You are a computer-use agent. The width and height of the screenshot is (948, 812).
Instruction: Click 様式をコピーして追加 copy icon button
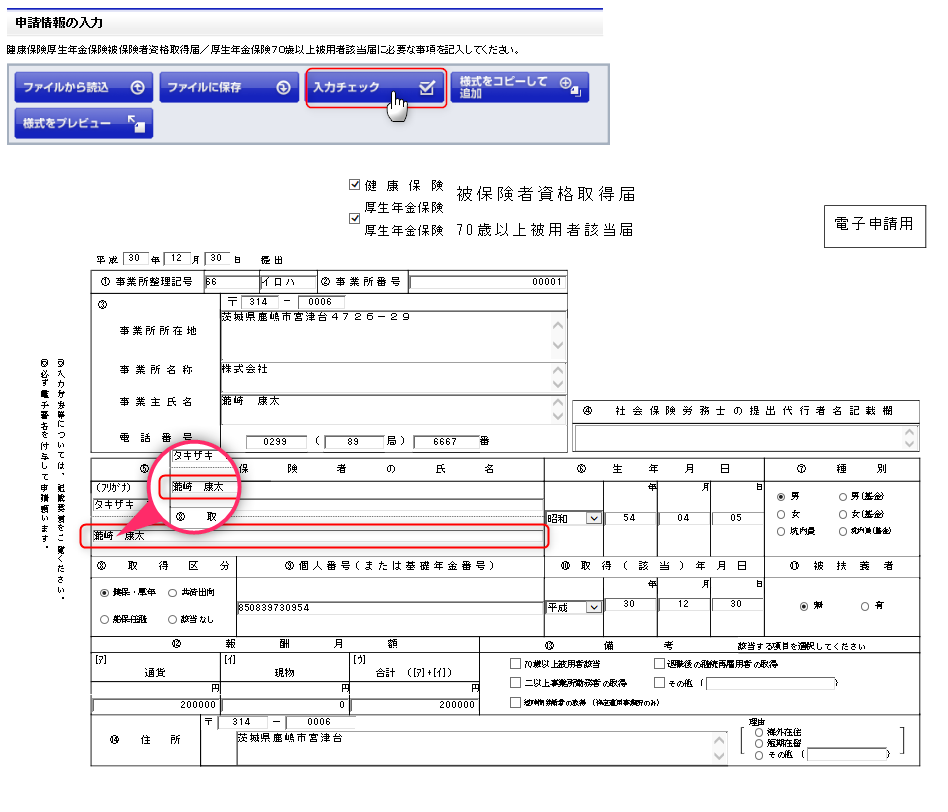pyautogui.click(x=519, y=88)
